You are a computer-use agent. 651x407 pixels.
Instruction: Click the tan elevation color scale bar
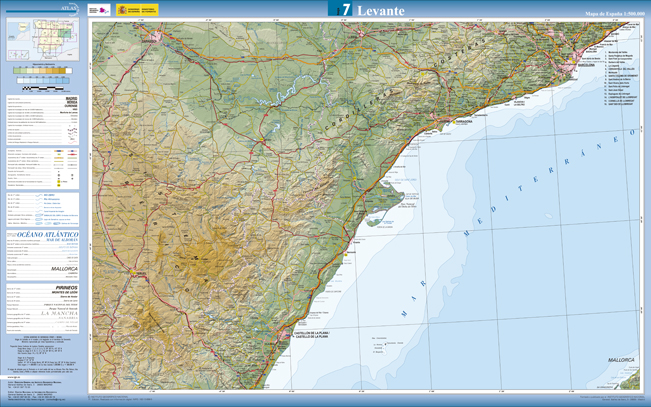coord(44,71)
